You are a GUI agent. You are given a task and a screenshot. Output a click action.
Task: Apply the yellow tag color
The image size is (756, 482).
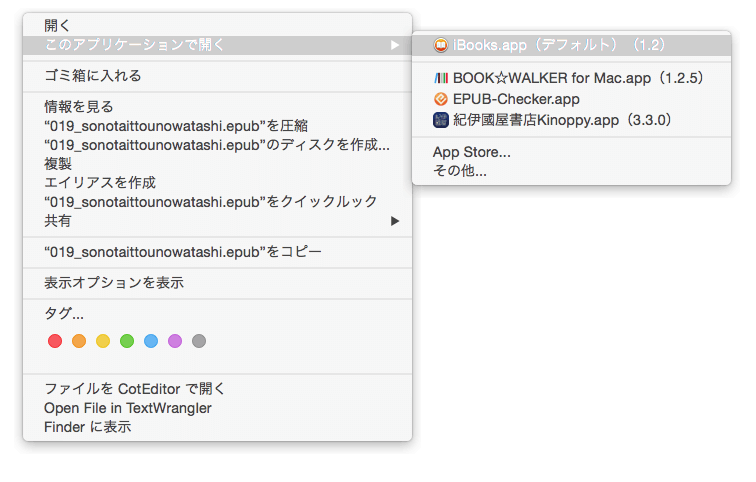[x=103, y=341]
